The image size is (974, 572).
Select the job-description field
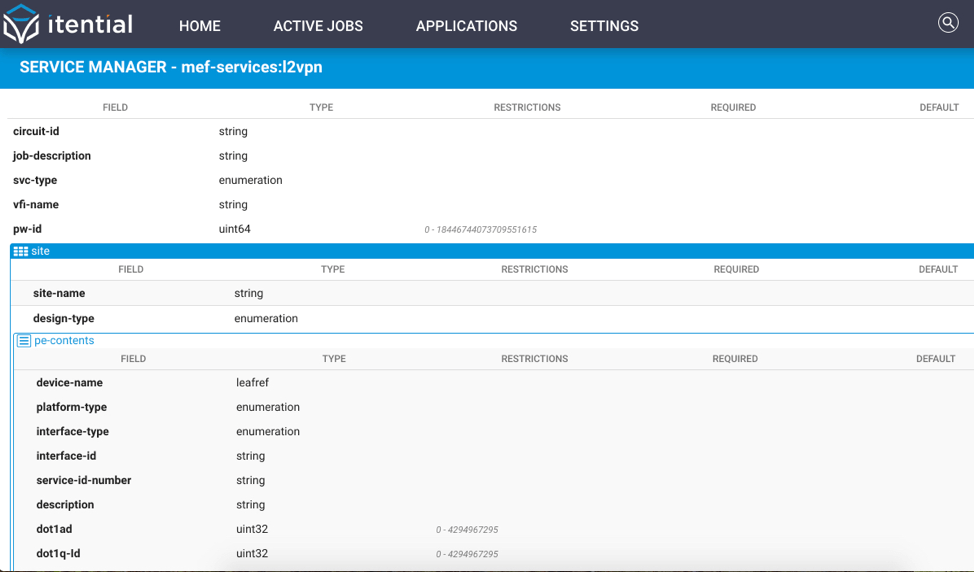point(52,156)
